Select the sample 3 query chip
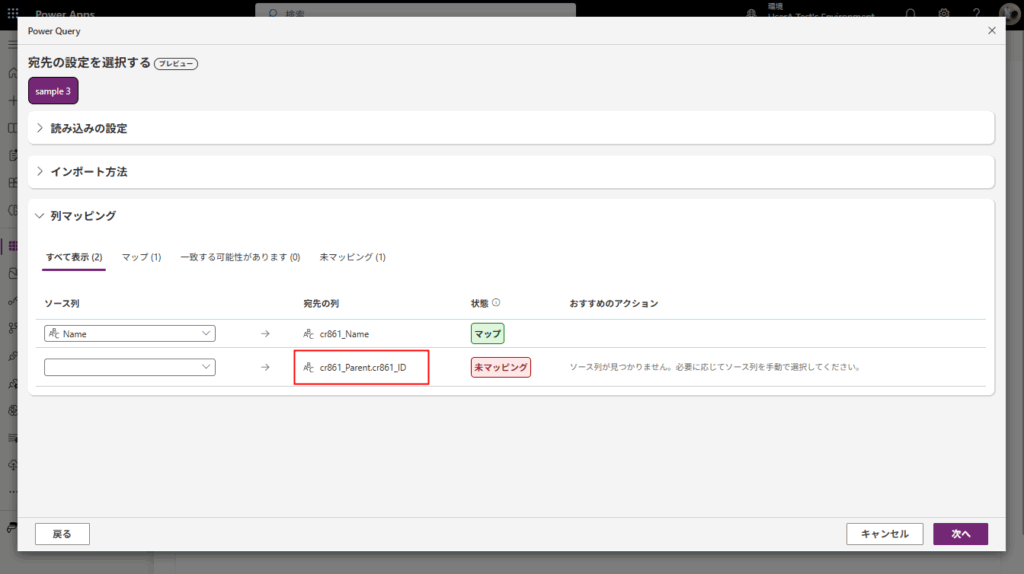 pos(53,91)
